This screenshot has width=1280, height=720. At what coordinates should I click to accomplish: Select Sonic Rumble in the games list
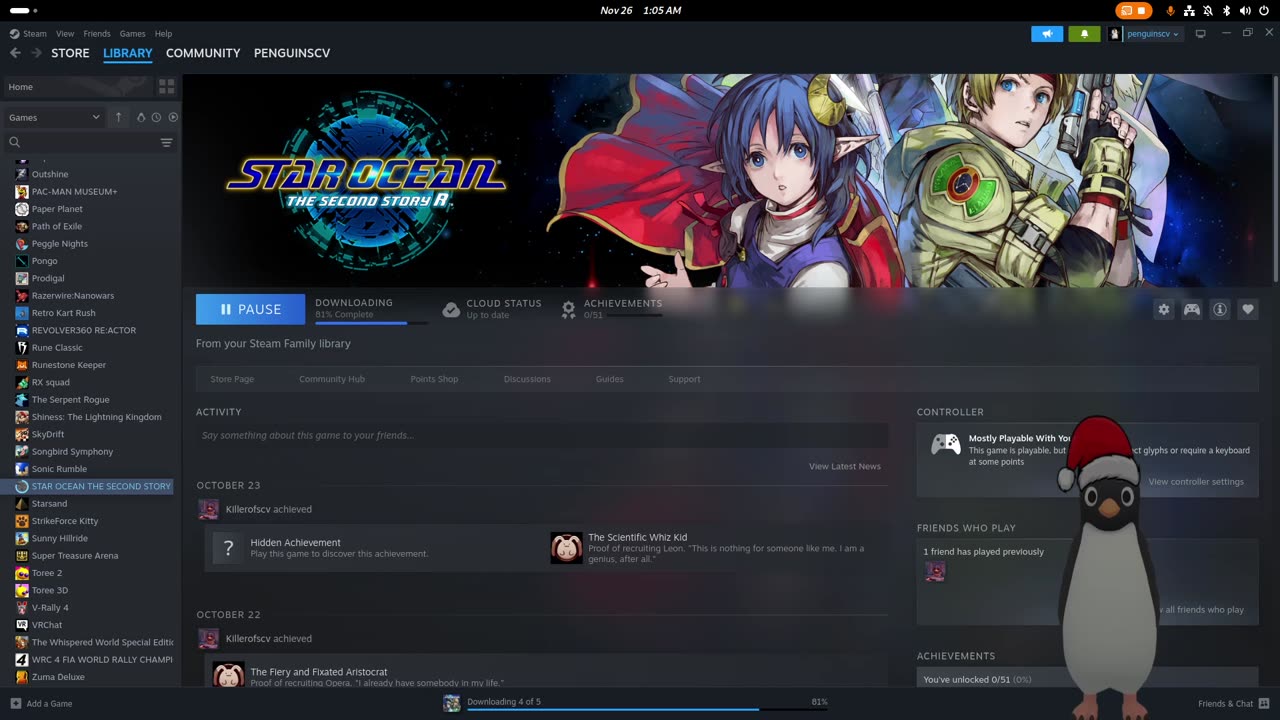pyautogui.click(x=59, y=469)
